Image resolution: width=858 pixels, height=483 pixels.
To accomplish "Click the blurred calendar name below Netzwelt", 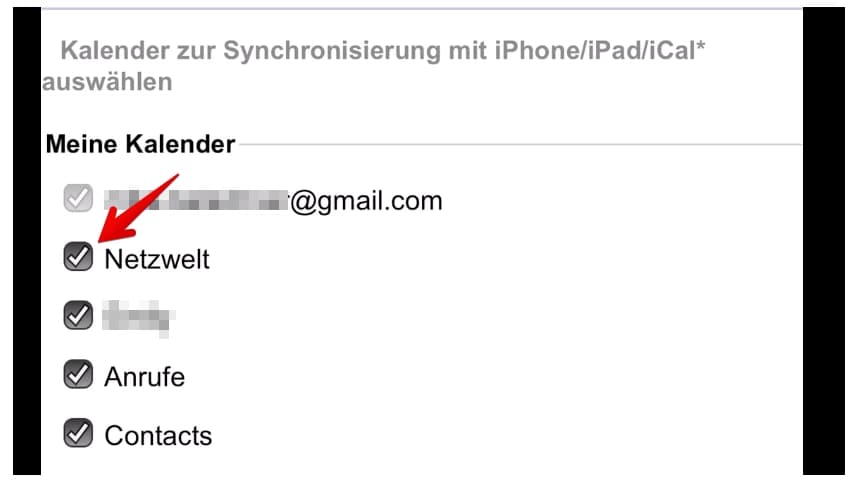I will click(x=139, y=318).
